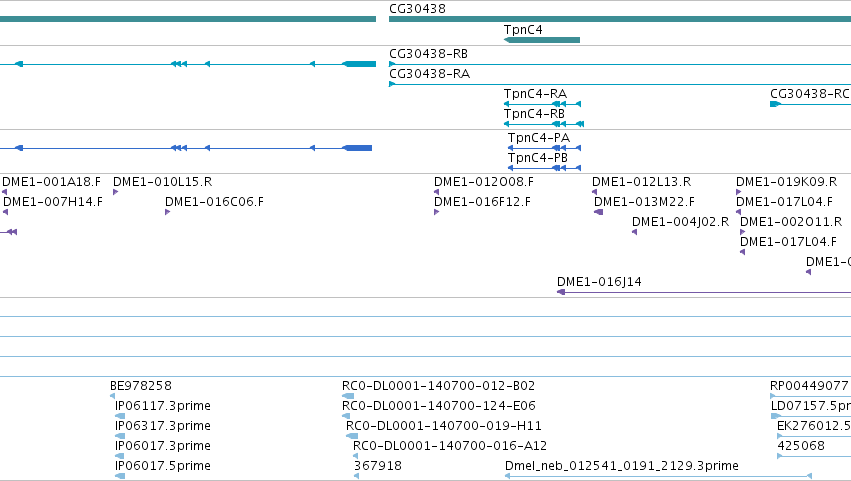851x481 pixels.
Task: Click the CG30438-RA transcript label
Action: [x=429, y=74]
